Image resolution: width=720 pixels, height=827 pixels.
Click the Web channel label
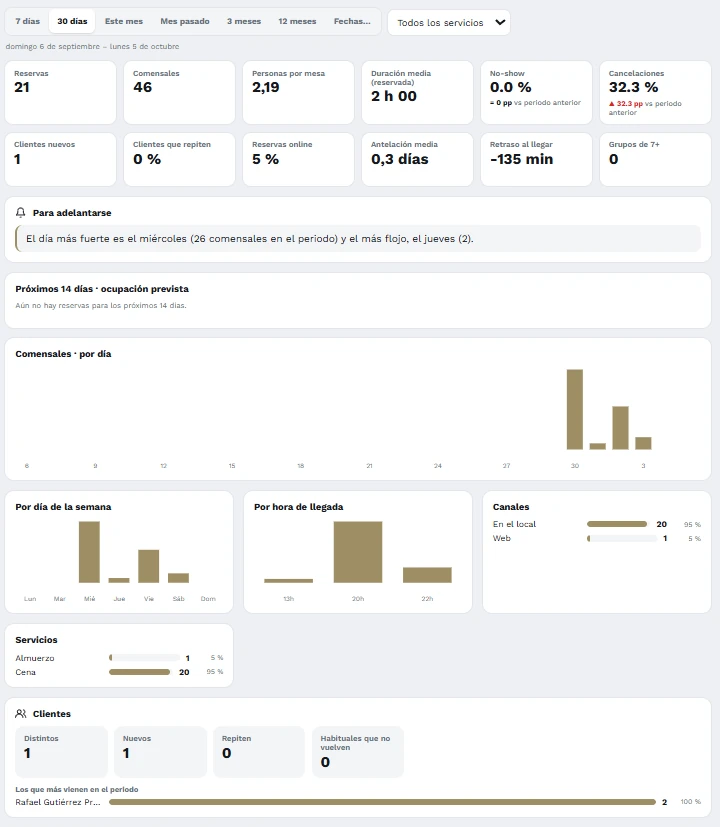pyautogui.click(x=502, y=538)
